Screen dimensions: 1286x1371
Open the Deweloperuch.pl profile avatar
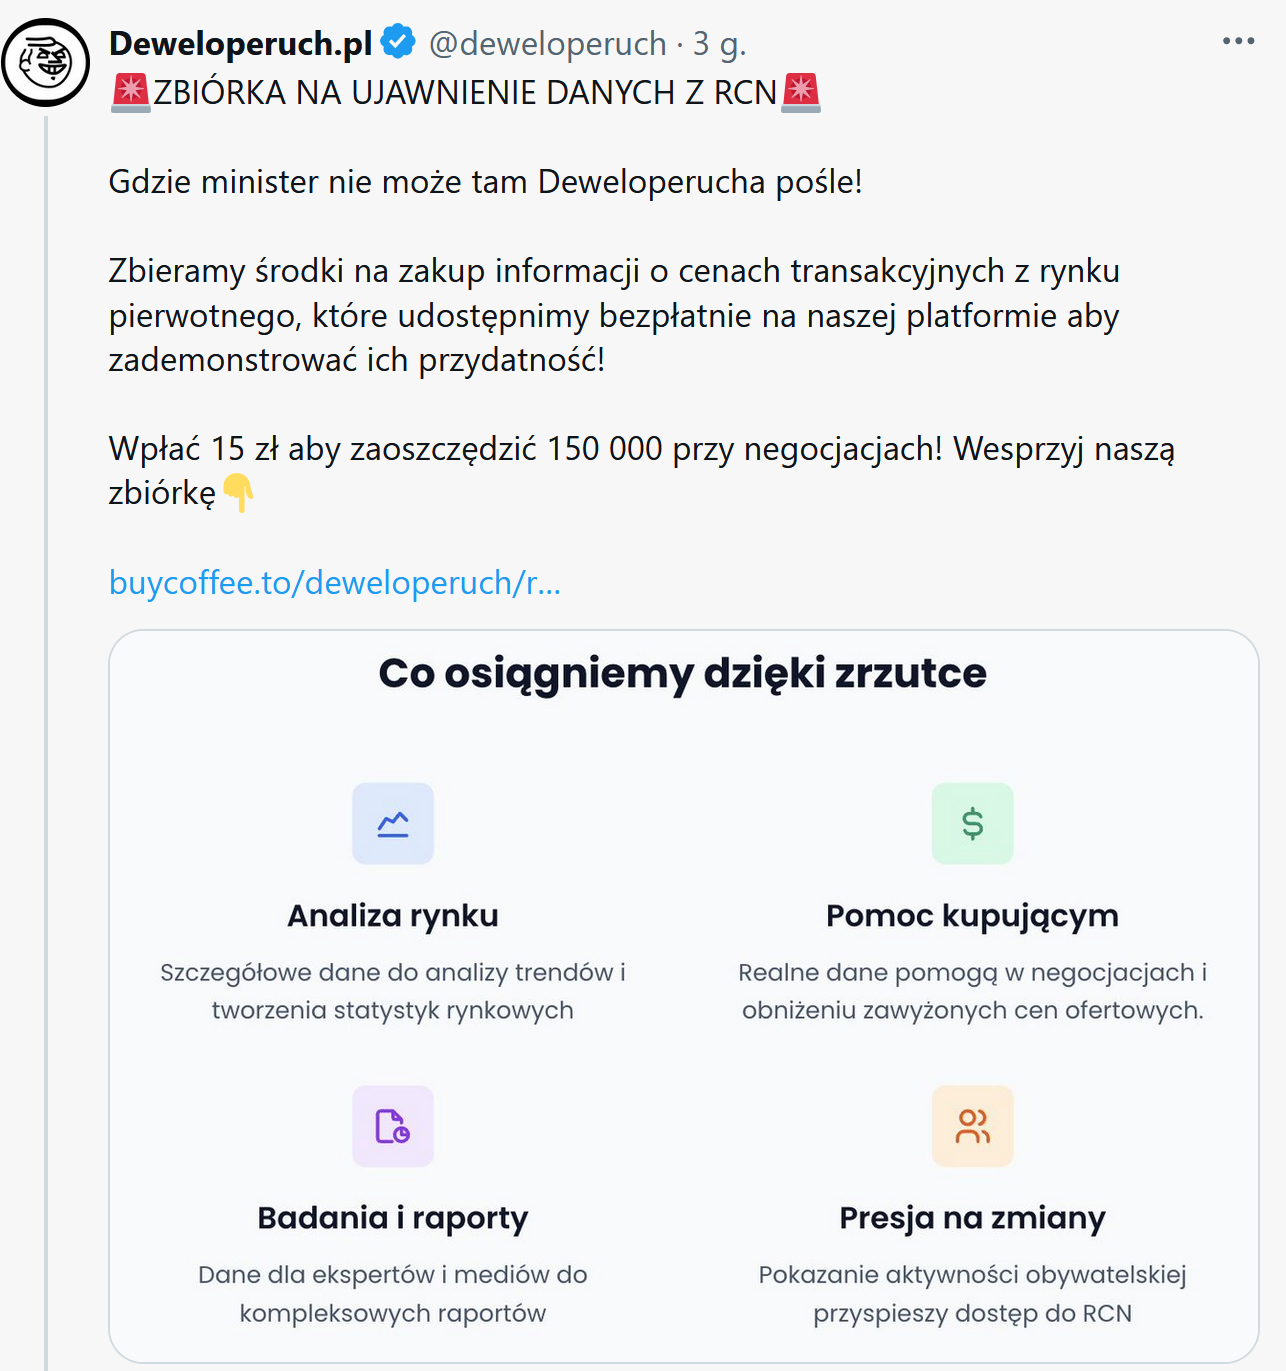click(46, 62)
